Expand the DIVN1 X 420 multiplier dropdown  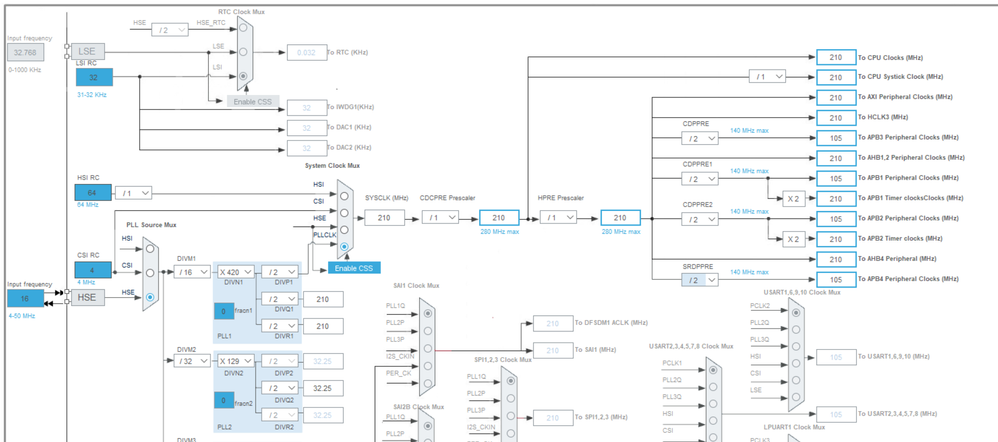(236, 272)
